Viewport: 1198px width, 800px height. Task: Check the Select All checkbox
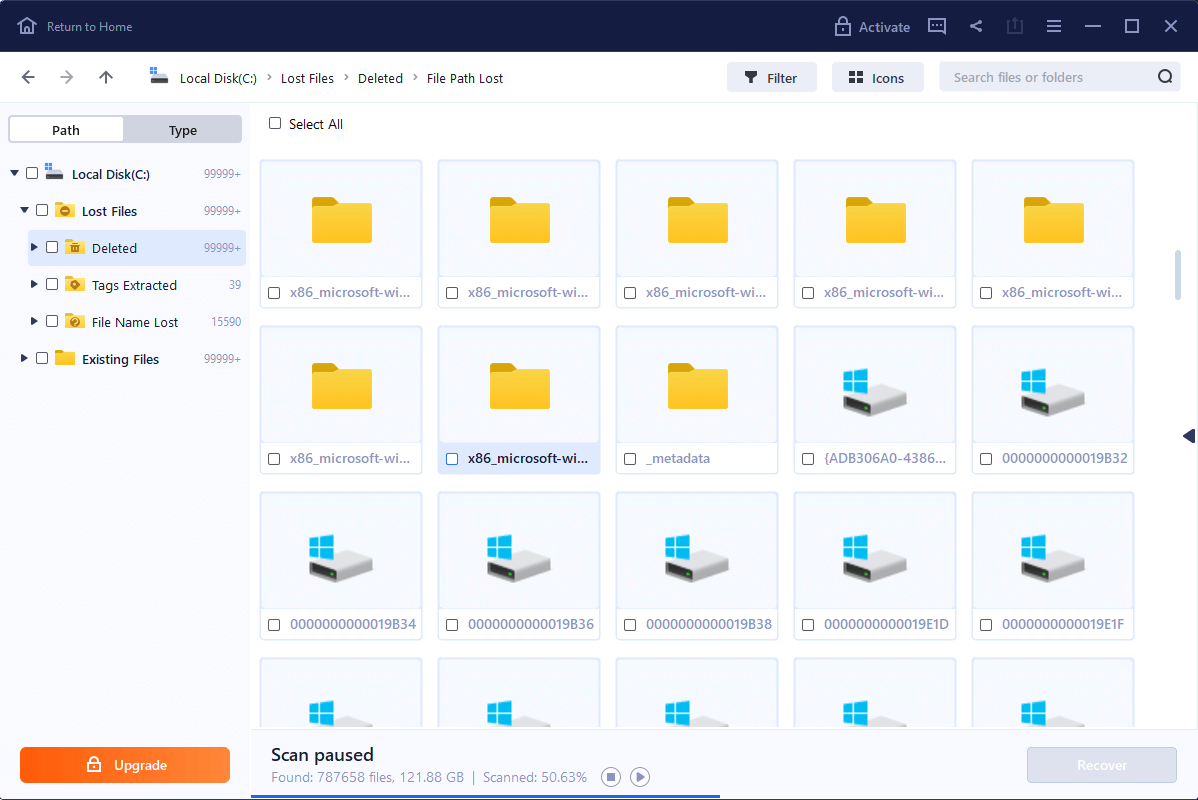tap(275, 124)
